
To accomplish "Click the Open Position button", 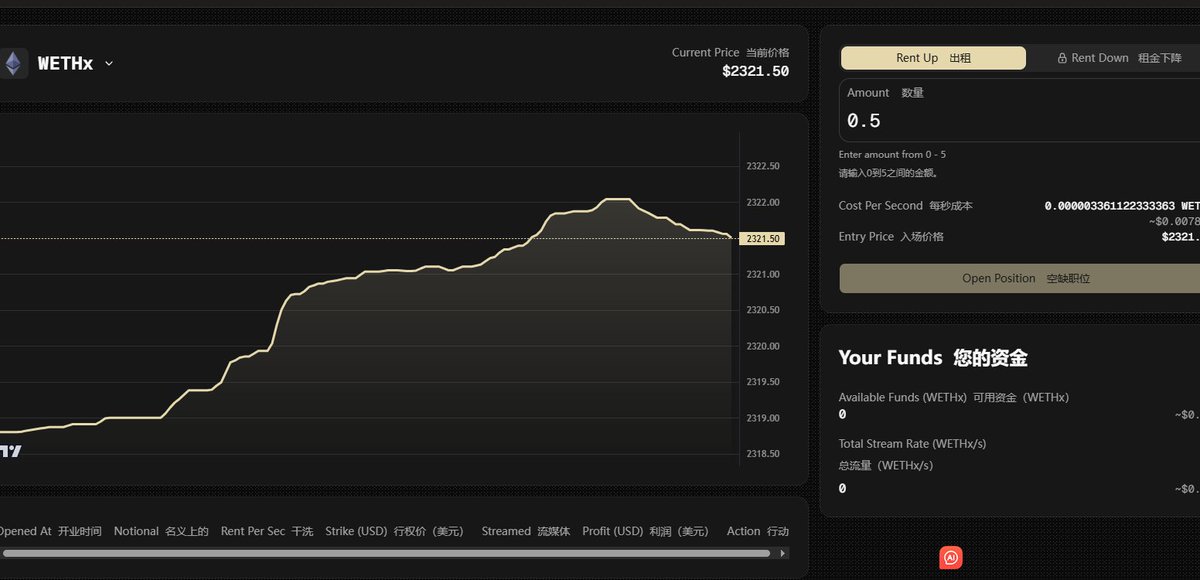I will tap(1019, 278).
